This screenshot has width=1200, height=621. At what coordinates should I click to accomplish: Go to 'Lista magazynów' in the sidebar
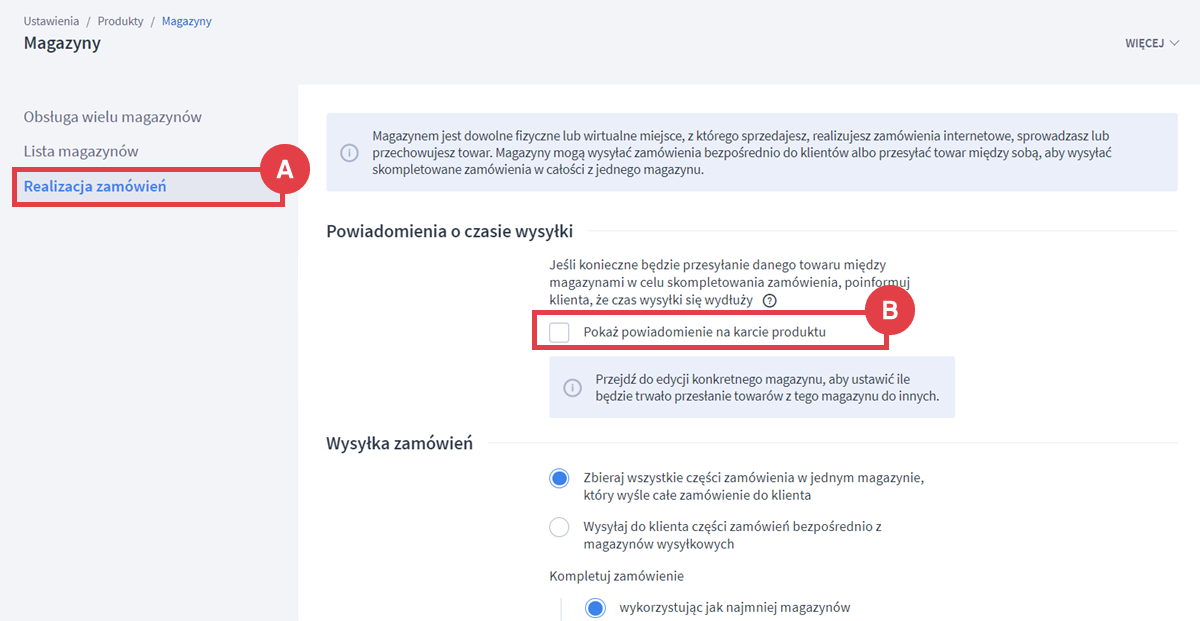[x=81, y=151]
